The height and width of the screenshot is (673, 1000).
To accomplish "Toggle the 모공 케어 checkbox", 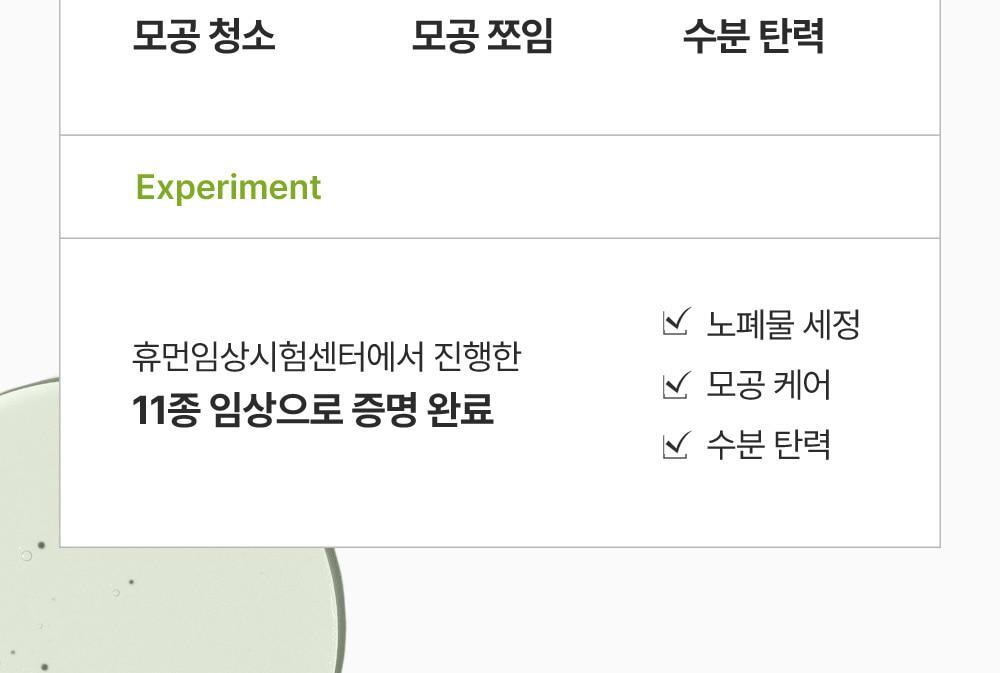I will [676, 384].
